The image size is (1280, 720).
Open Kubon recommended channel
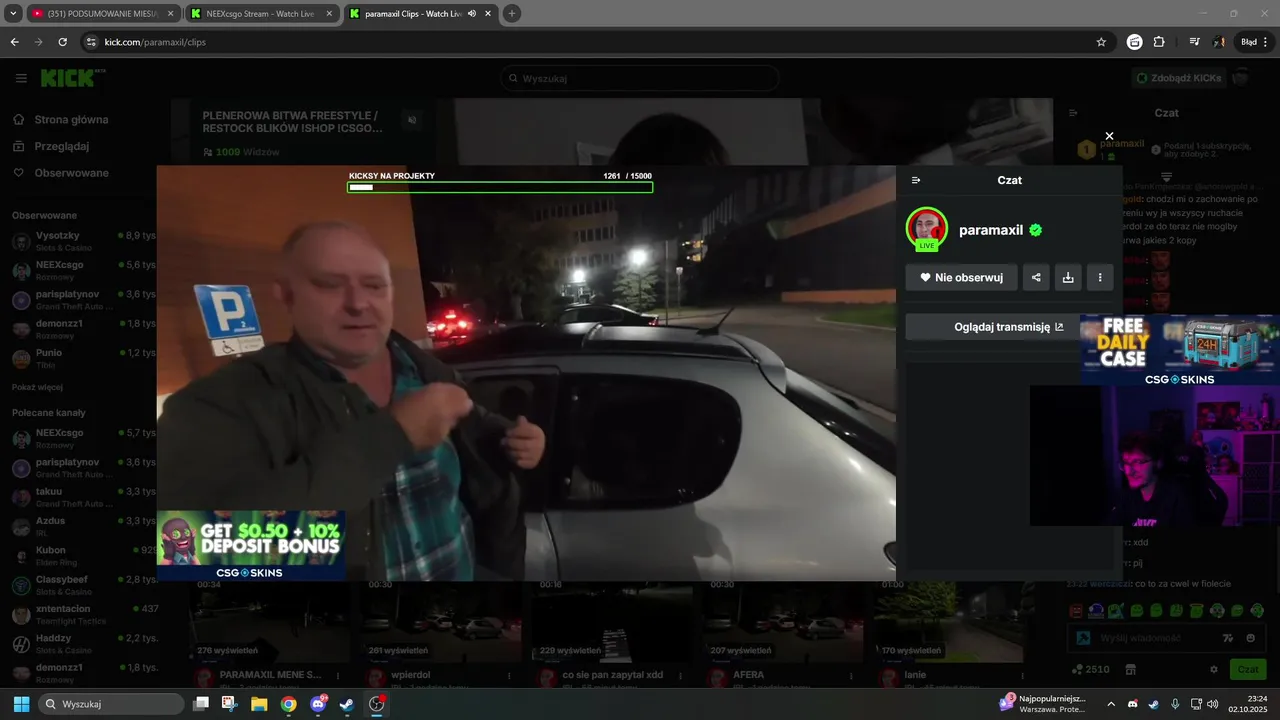82,556
